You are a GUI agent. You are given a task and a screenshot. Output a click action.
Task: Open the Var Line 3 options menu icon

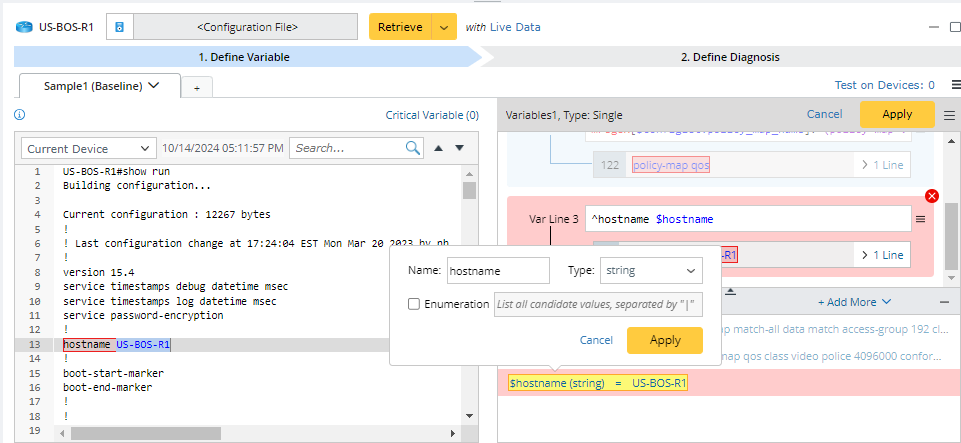point(921,218)
